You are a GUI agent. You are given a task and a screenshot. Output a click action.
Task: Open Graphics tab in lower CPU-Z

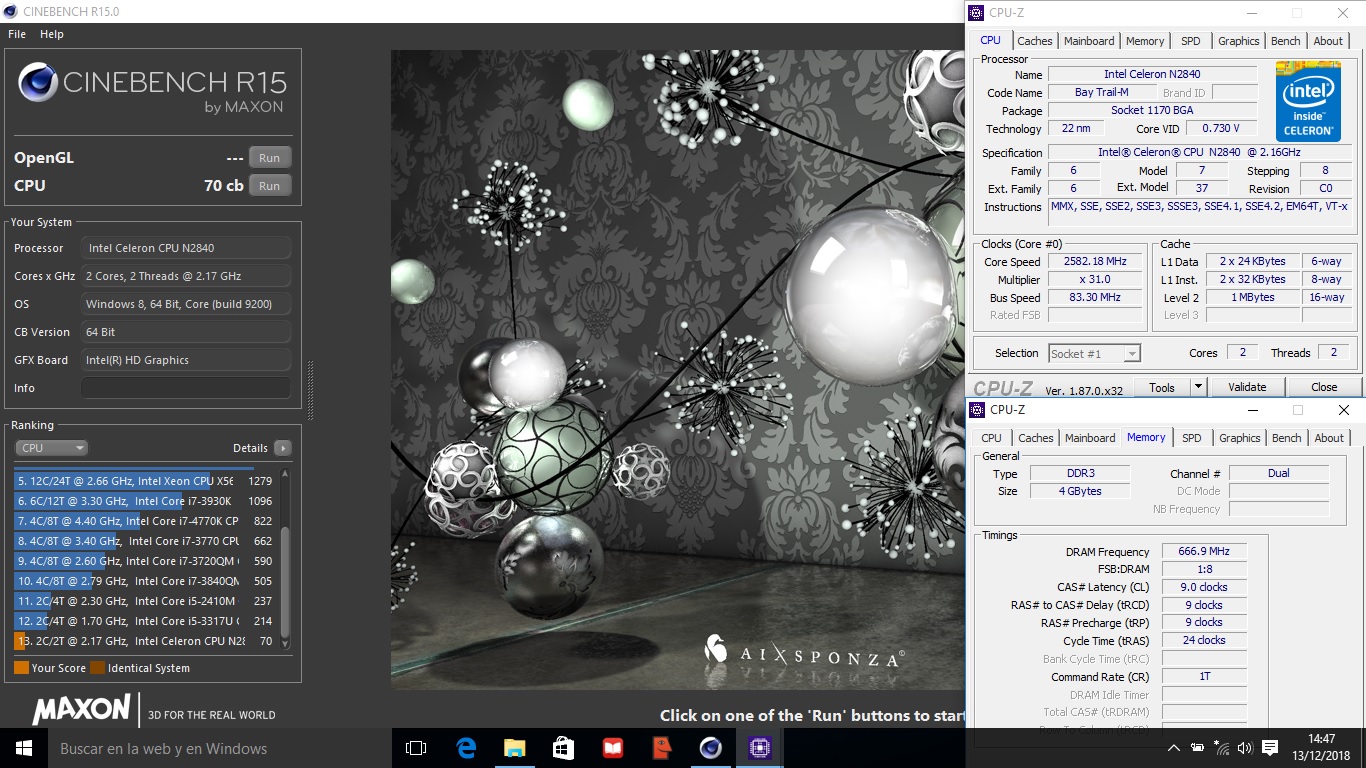(1239, 438)
